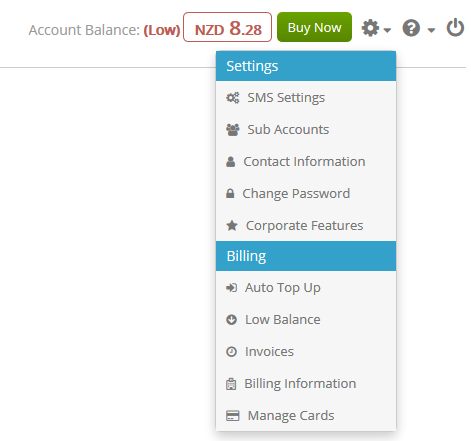Select Sub Accounts menu entry
Viewport: 471px width, 441px height.
(x=306, y=130)
